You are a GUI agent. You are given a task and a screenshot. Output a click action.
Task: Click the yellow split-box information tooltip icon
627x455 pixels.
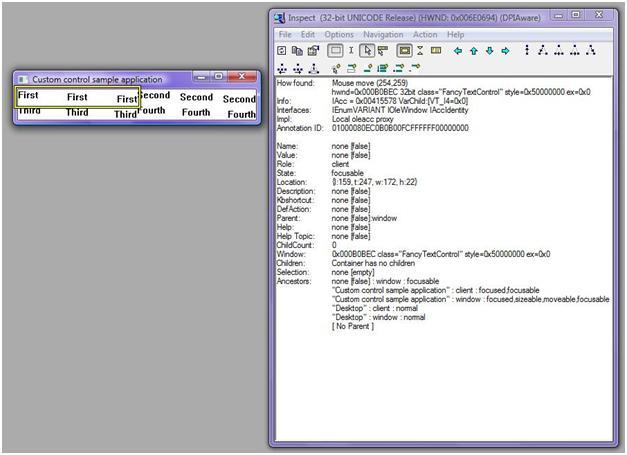pyautogui.click(x=436, y=50)
